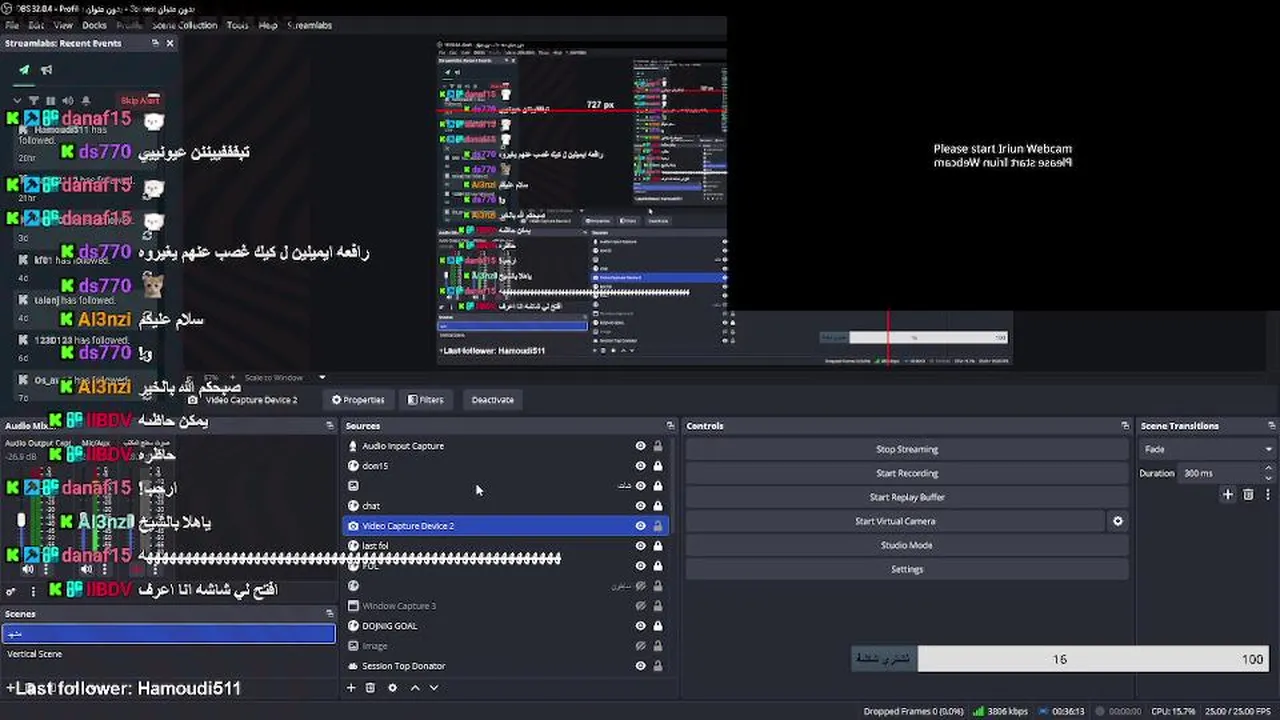
Task: Open the Scene Collection menu
Action: (184, 25)
